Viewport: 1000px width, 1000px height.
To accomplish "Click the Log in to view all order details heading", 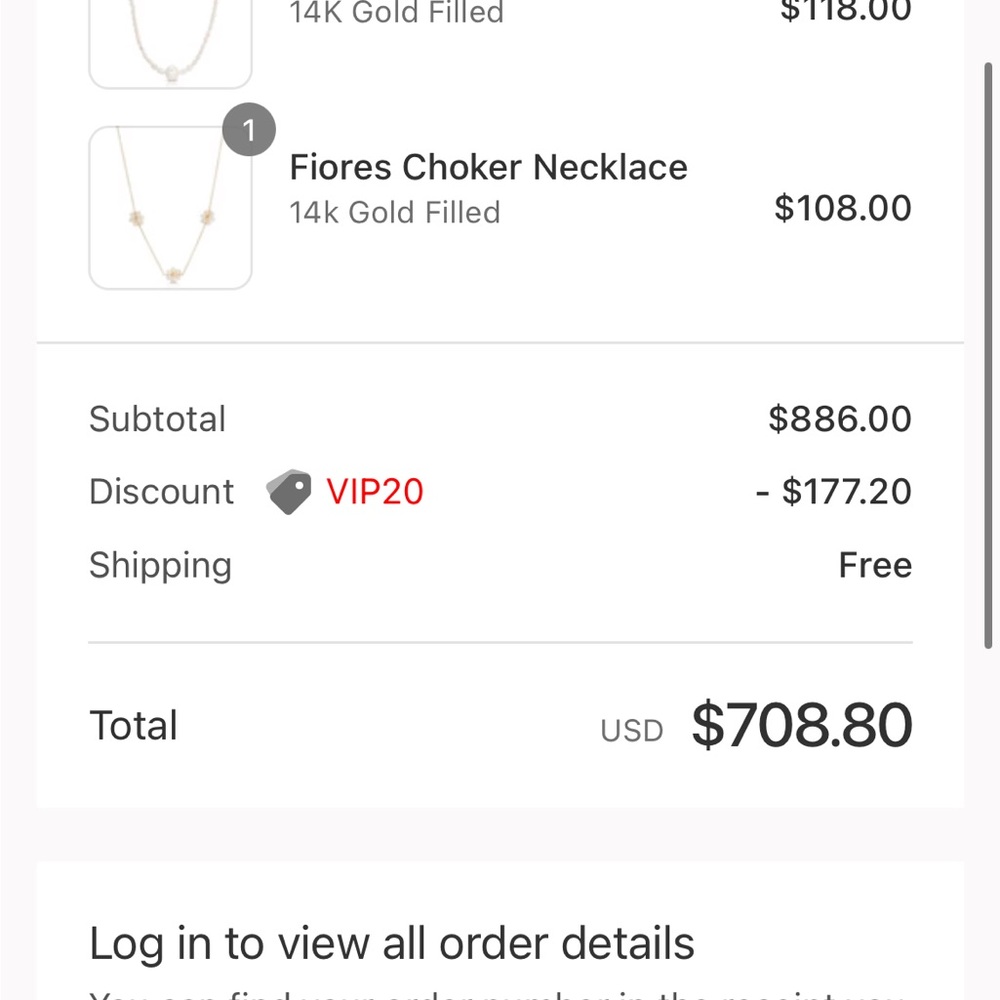I will point(392,943).
